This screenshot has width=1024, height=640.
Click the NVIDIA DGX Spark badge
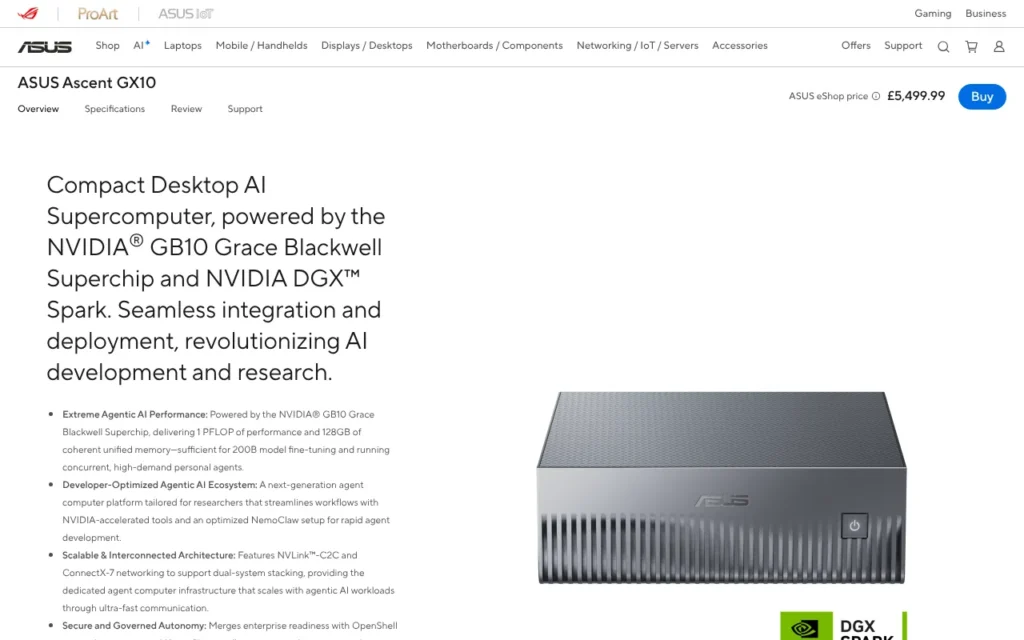[843, 626]
